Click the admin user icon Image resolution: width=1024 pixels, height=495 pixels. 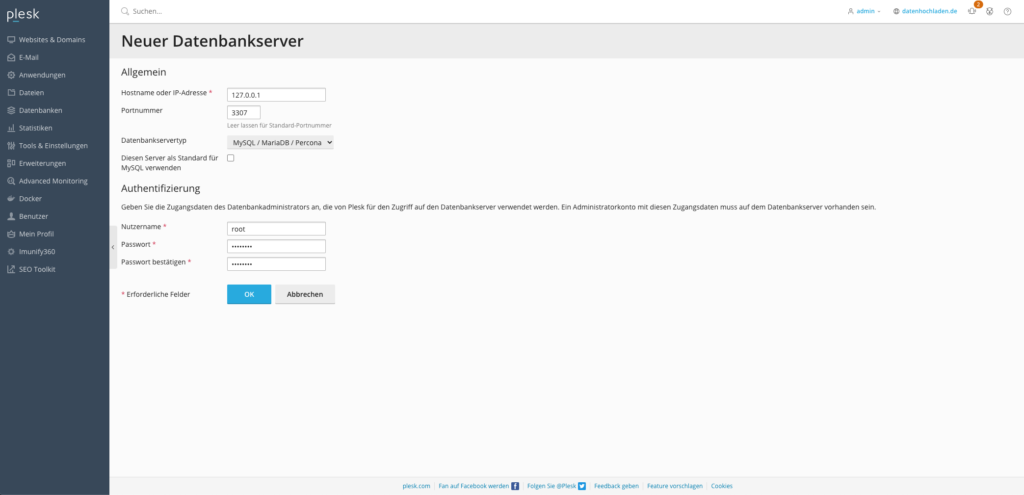click(850, 11)
